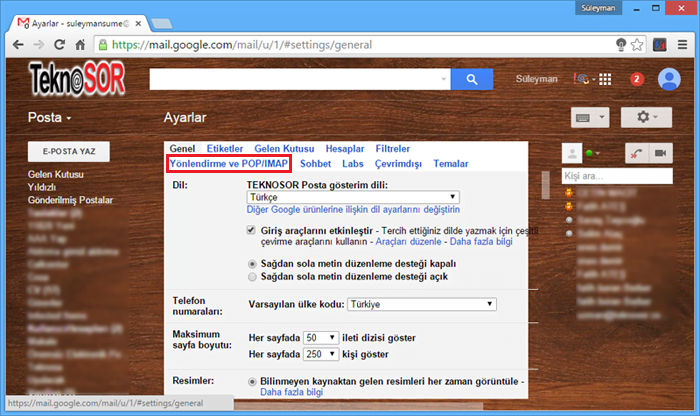Image resolution: width=700 pixels, height=416 pixels.
Task: Open the dropdown arrow beside the keyboard button
Action: (602, 117)
